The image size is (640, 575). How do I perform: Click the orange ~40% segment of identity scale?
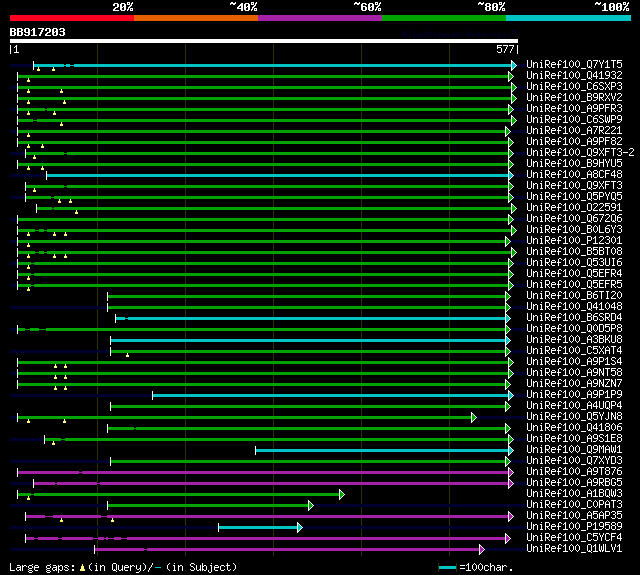click(x=196, y=18)
